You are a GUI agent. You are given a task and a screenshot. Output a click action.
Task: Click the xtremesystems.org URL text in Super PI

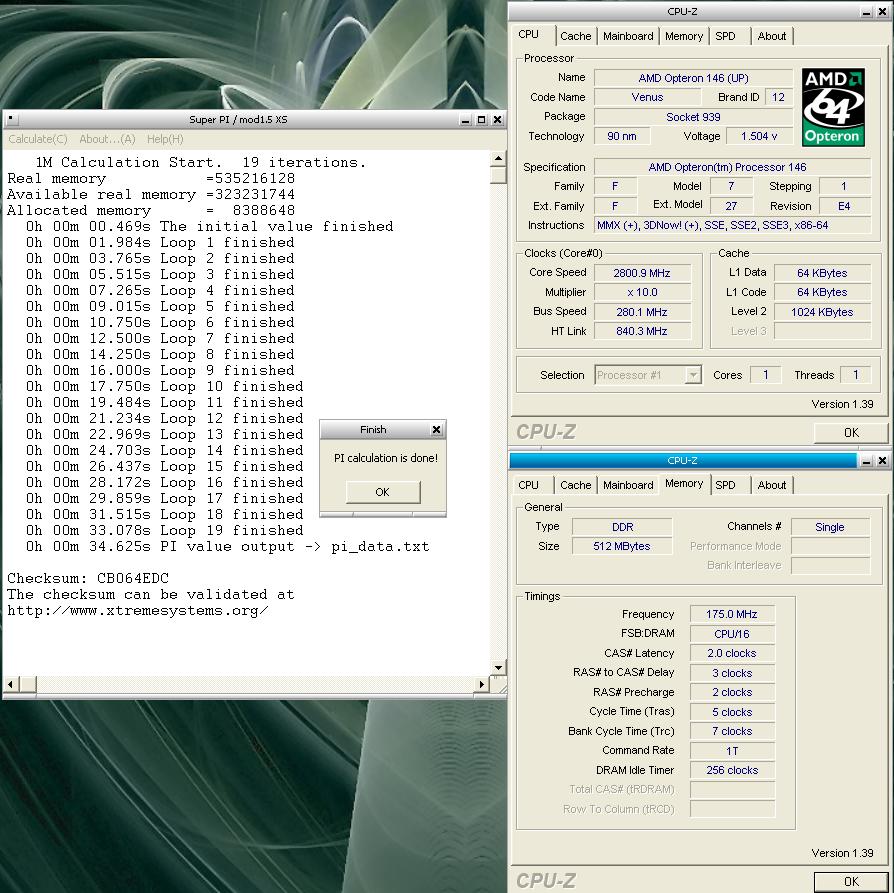tap(137, 611)
